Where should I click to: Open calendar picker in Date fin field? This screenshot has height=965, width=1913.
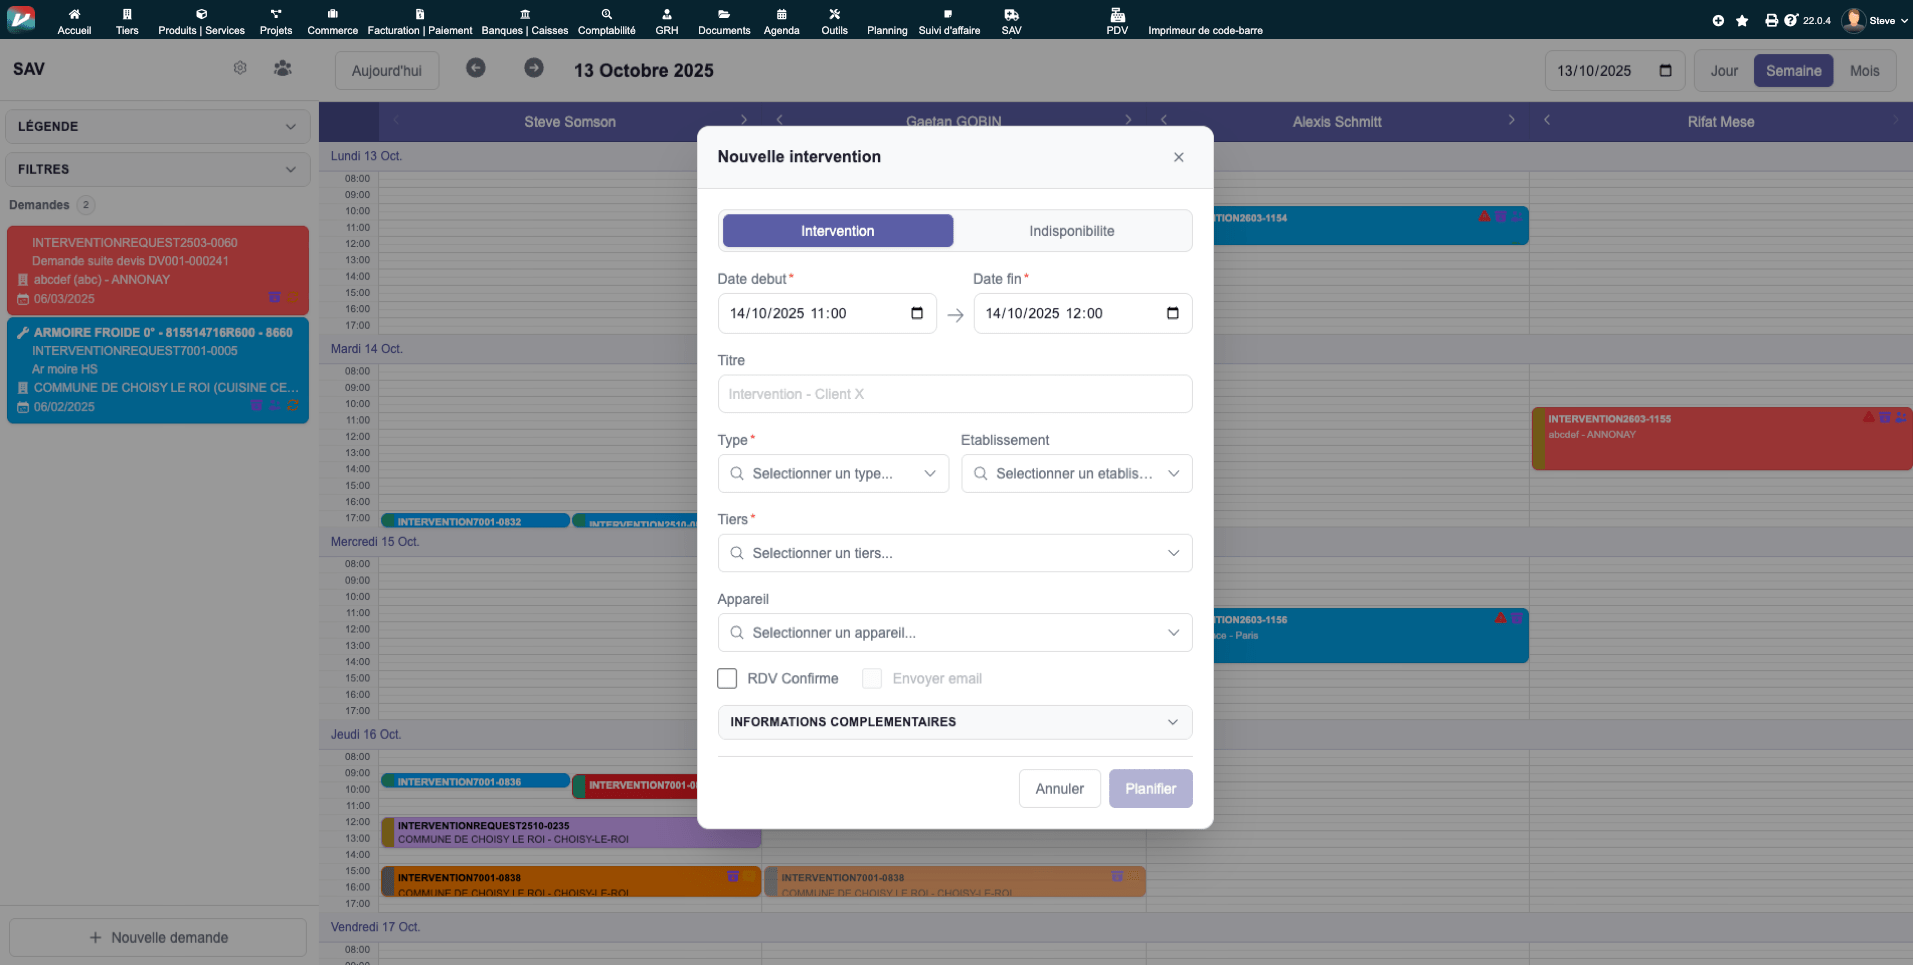1173,313
